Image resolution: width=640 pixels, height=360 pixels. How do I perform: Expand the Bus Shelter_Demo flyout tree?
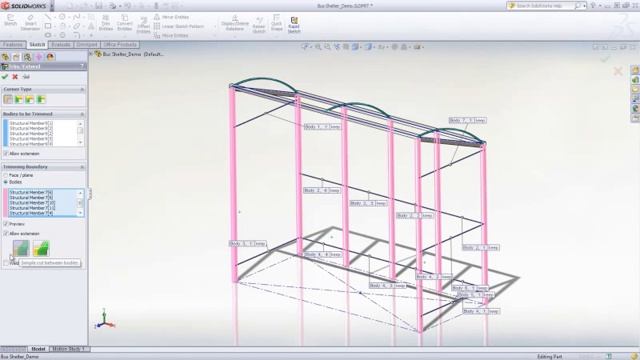(x=92, y=53)
